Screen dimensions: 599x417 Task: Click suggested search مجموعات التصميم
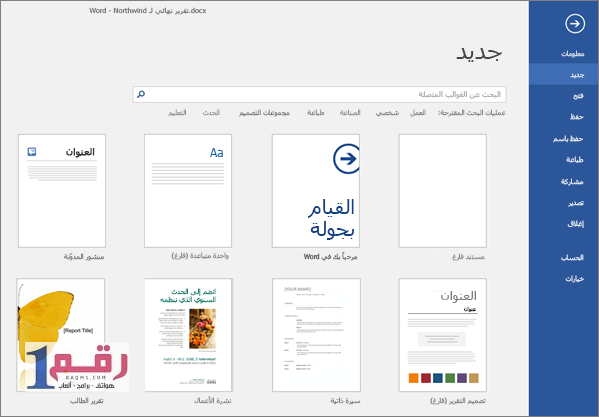click(x=264, y=113)
